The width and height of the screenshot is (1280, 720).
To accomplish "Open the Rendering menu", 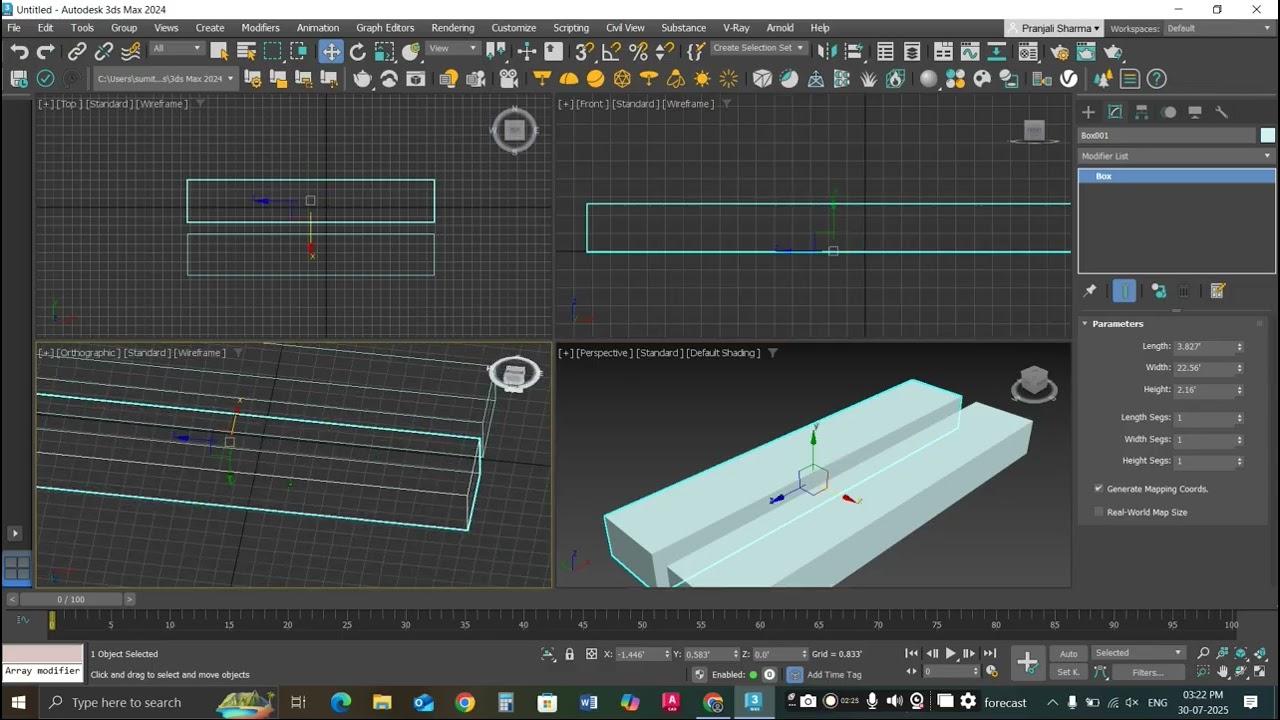I will tap(453, 28).
